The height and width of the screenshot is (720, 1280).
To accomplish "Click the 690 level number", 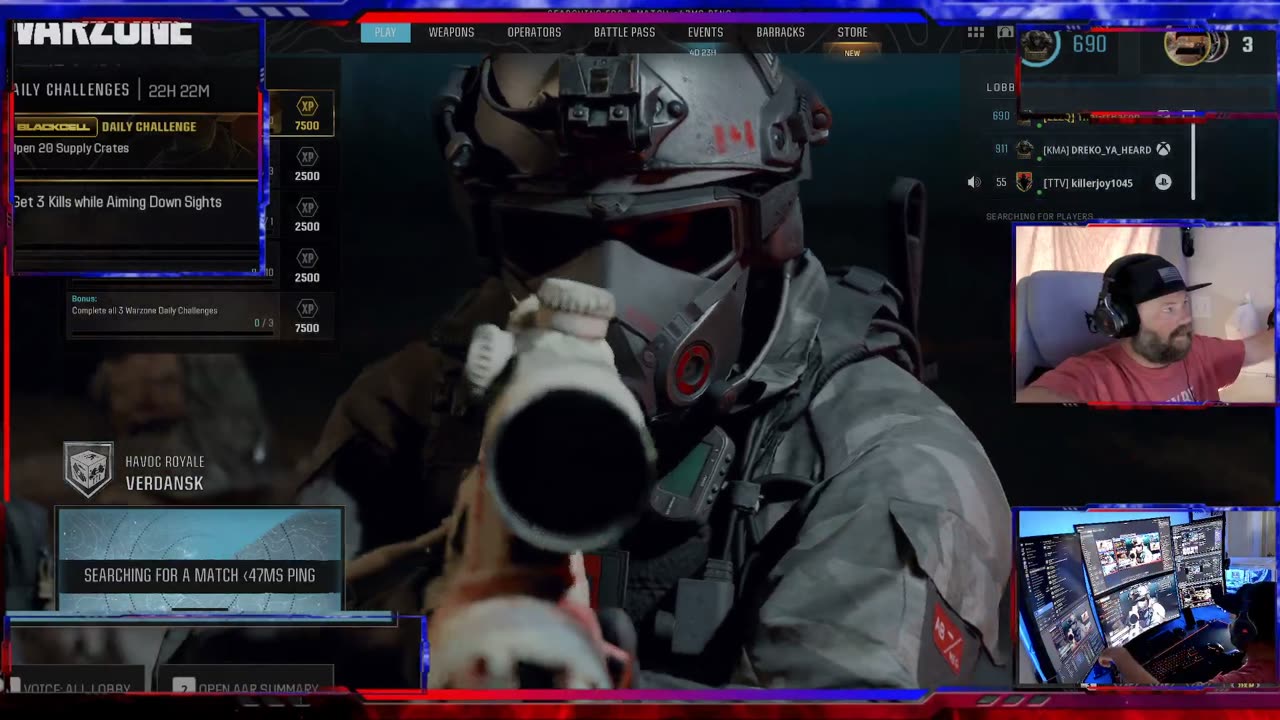I will pos(1089,44).
